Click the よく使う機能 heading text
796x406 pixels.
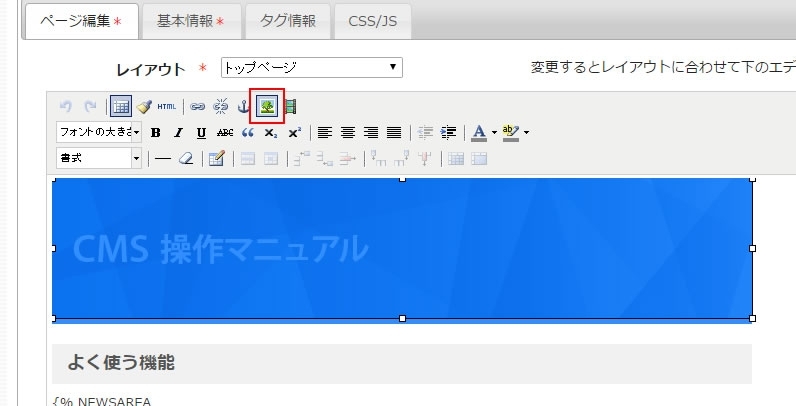pos(121,363)
